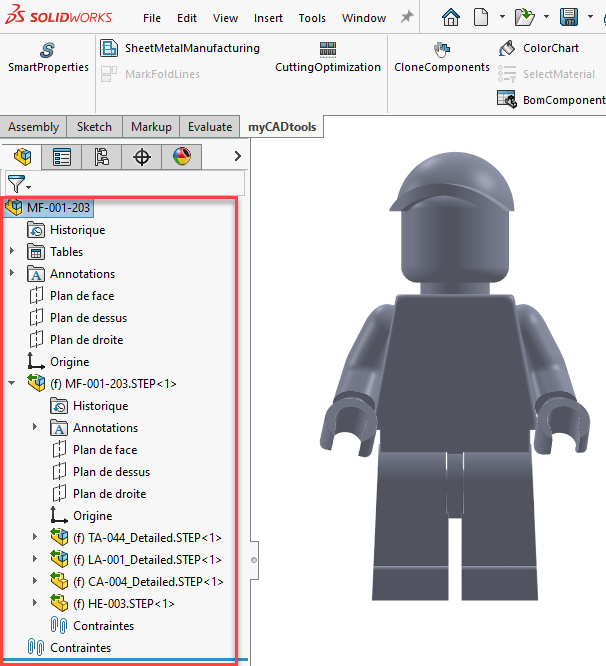Switch to the Sketch tab
606x666 pixels.
(94, 127)
